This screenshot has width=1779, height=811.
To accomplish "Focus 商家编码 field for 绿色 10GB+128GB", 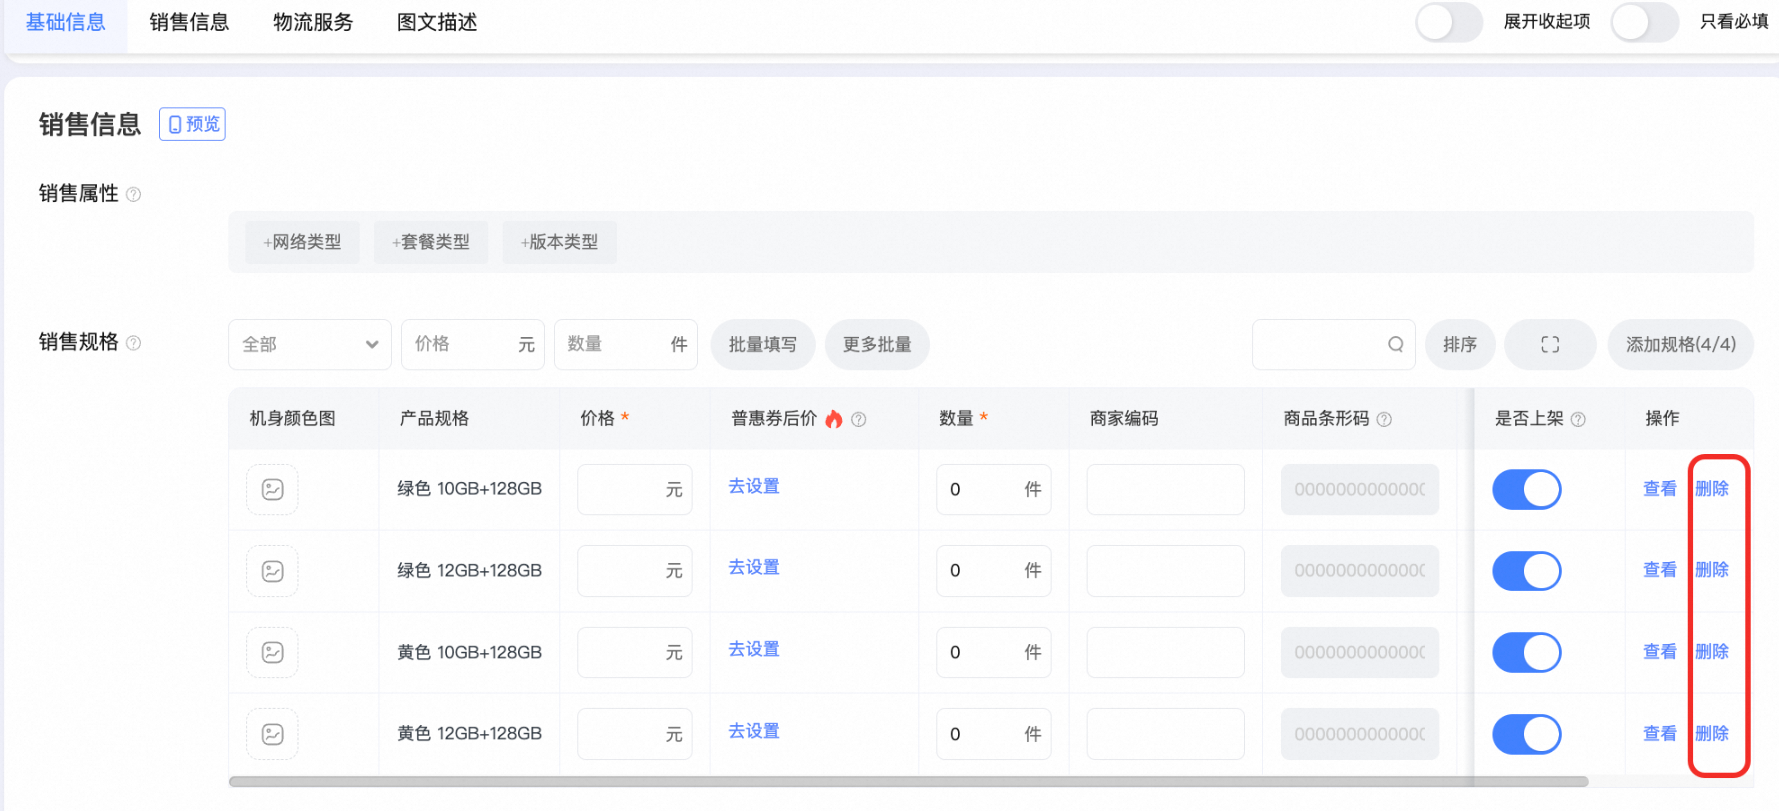I will pyautogui.click(x=1166, y=489).
